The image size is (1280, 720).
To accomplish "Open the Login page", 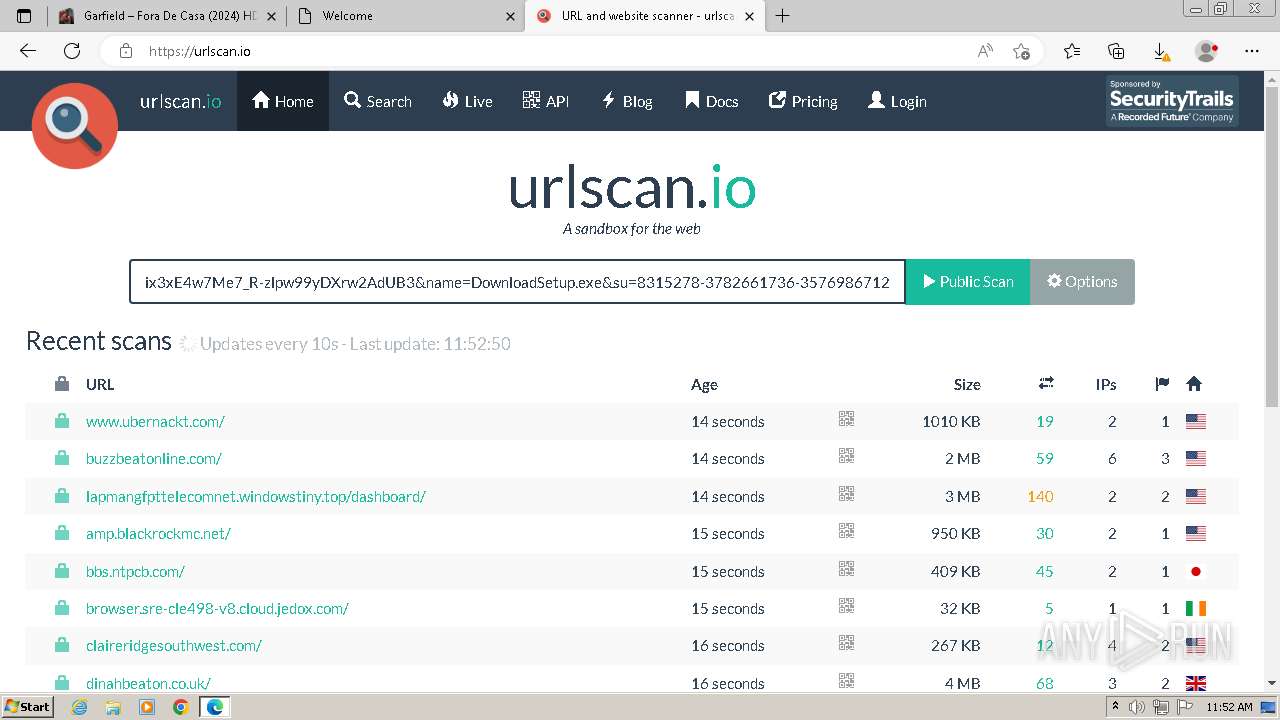I will click(x=897, y=101).
